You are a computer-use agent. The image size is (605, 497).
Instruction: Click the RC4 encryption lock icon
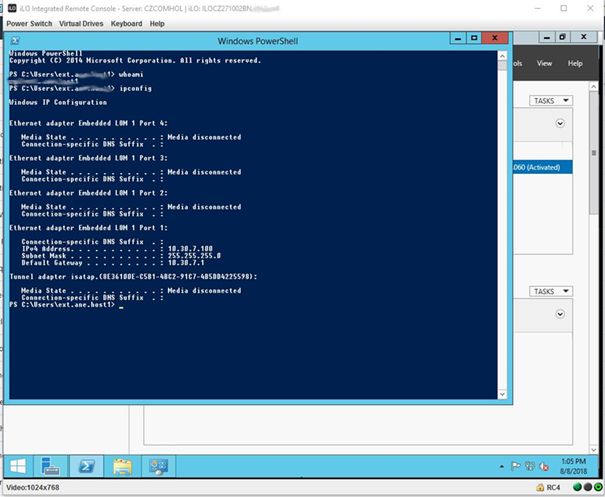540,488
